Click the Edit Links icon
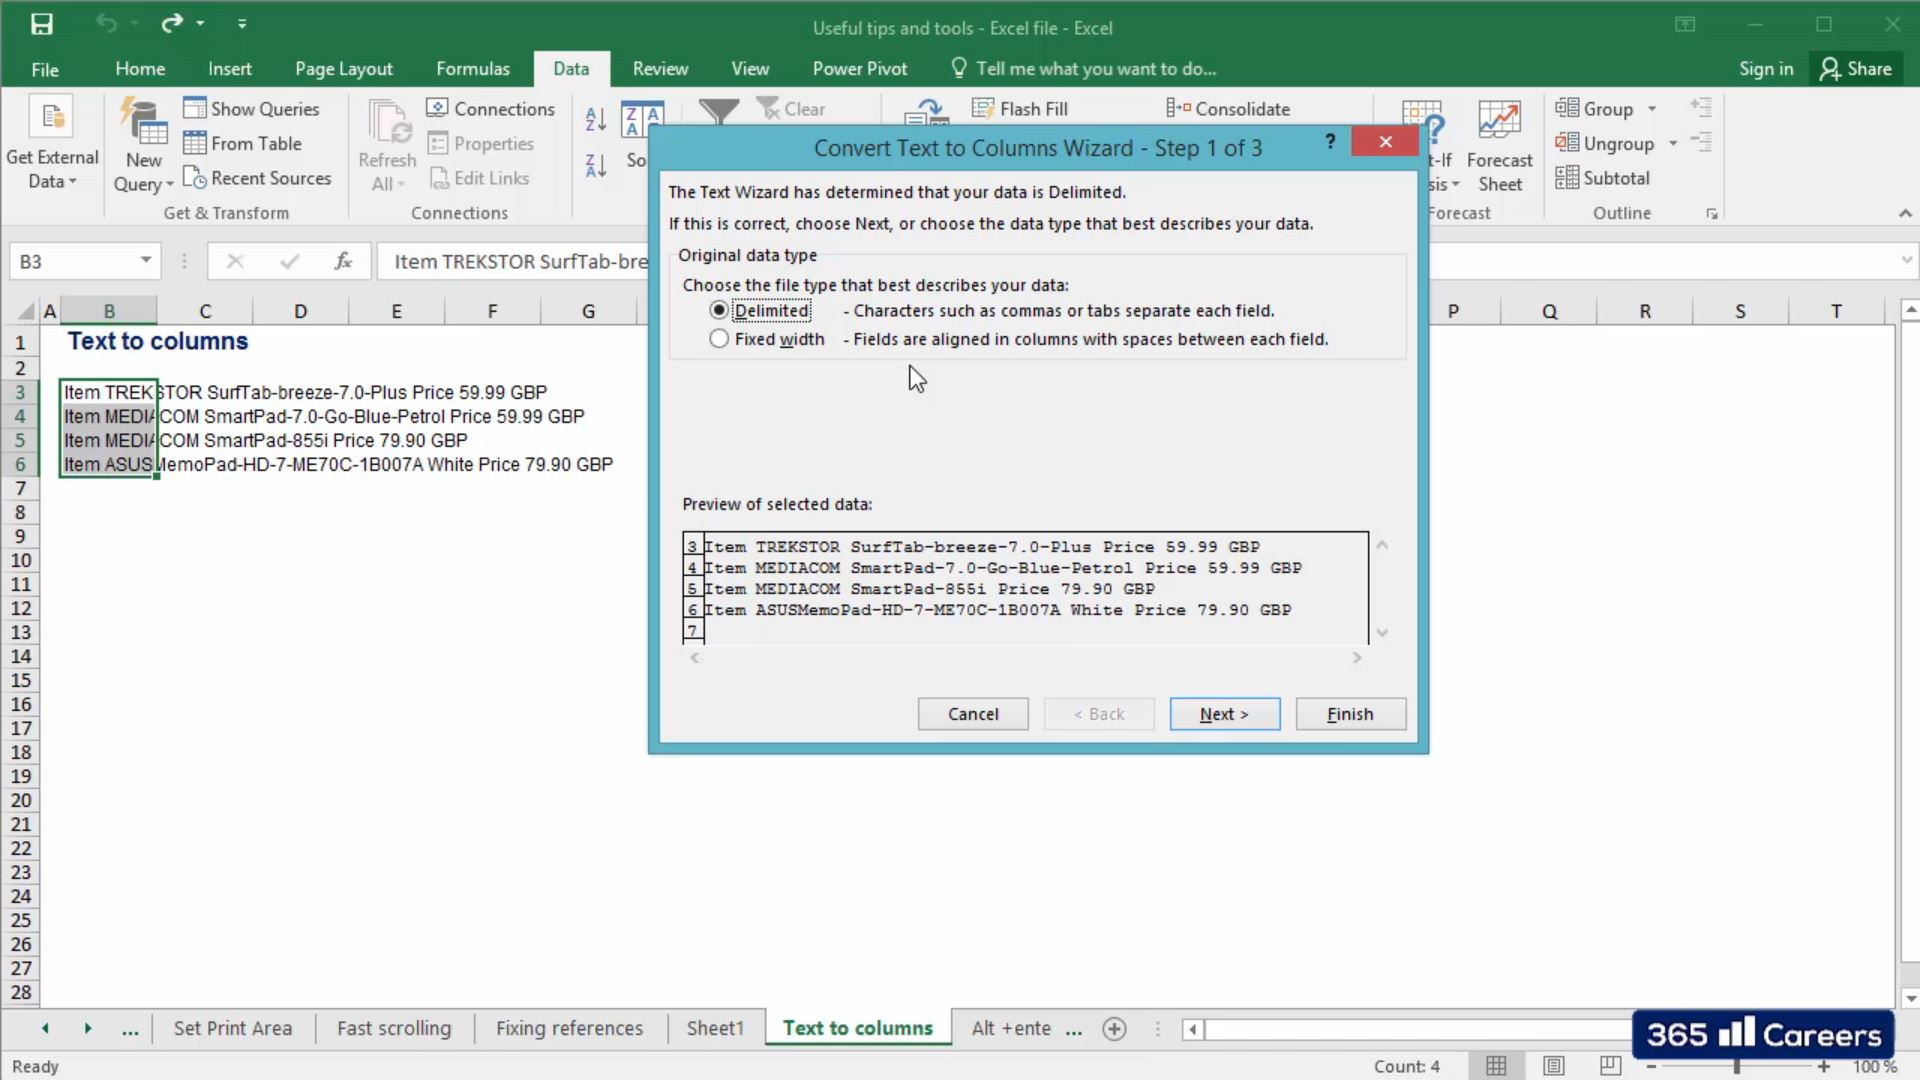This screenshot has height=1080, width=1920. coord(480,178)
